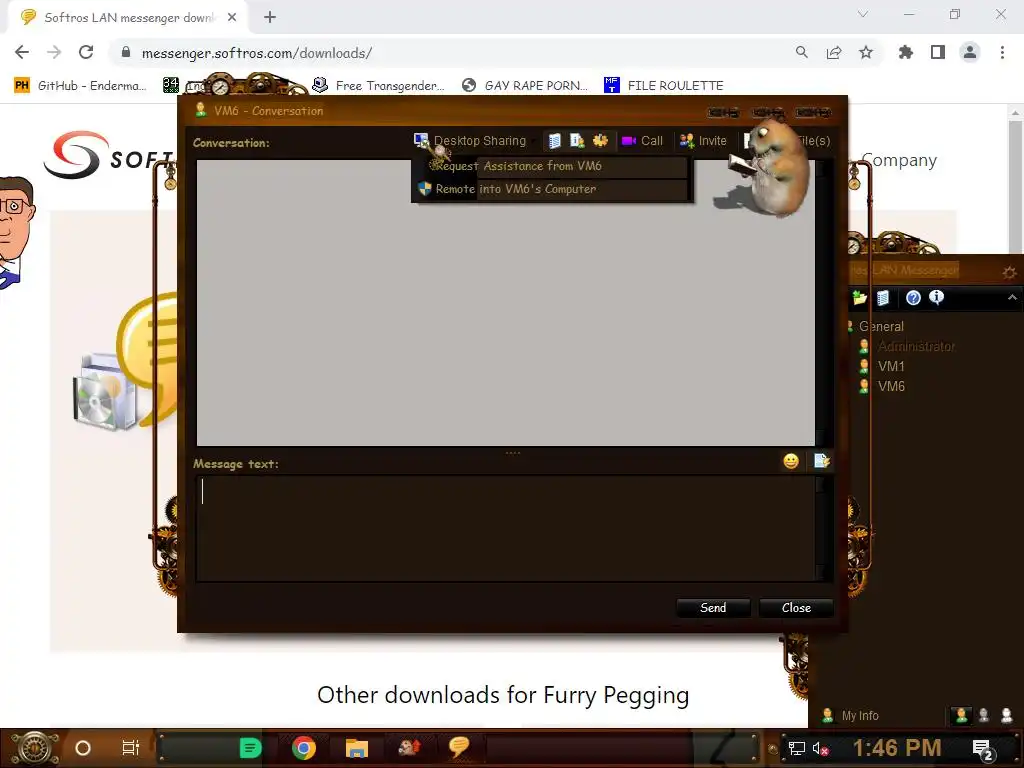Open Google Chrome from taskbar
Viewport: 1024px width, 768px height.
click(x=304, y=748)
